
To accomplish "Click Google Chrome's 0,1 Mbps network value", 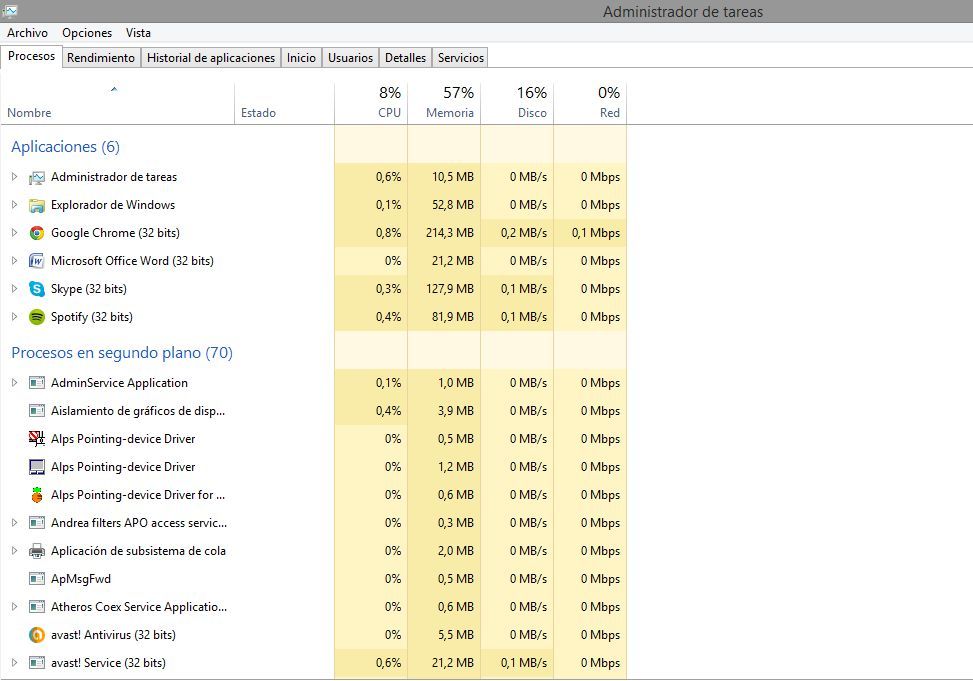I will click(x=596, y=233).
